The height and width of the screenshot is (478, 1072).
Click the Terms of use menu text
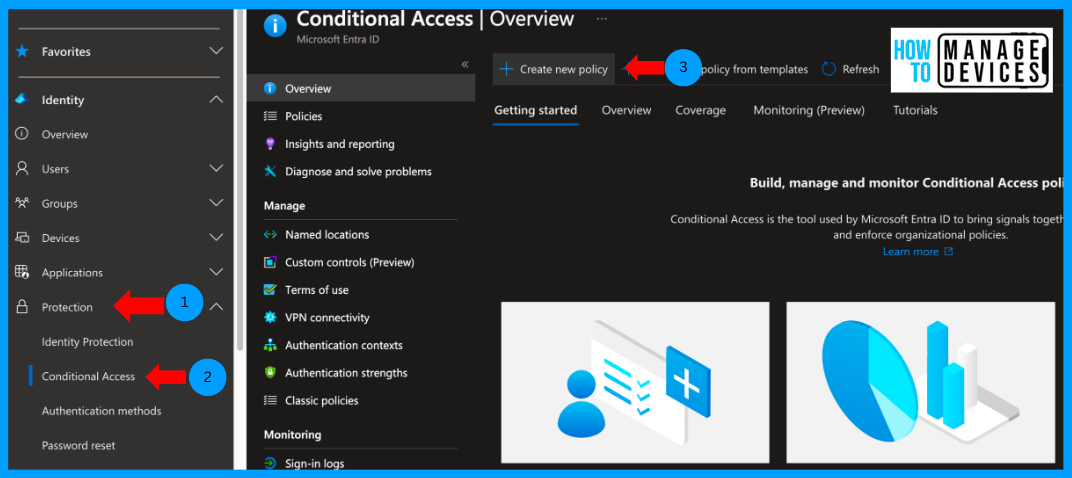pyautogui.click(x=317, y=290)
